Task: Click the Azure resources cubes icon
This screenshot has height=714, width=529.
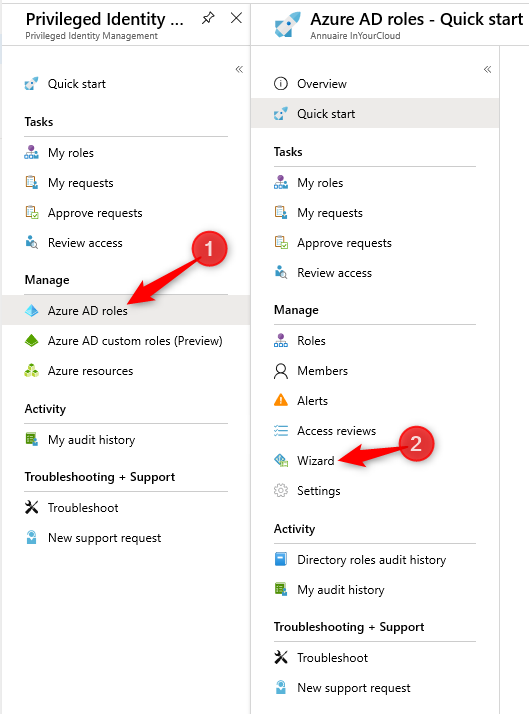Action: (x=31, y=371)
